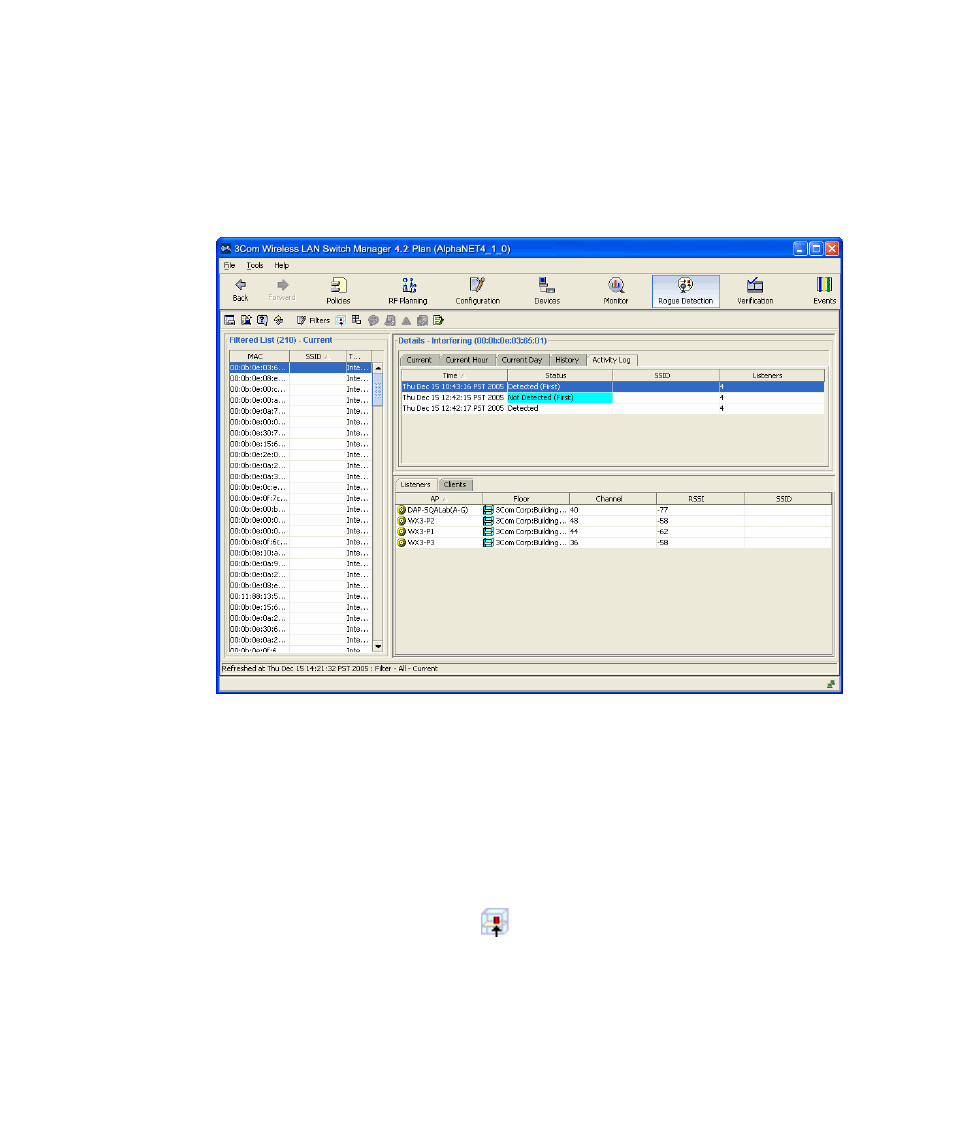Image resolution: width=954 pixels, height=1145 pixels.
Task: Open the File menu
Action: coord(229,266)
